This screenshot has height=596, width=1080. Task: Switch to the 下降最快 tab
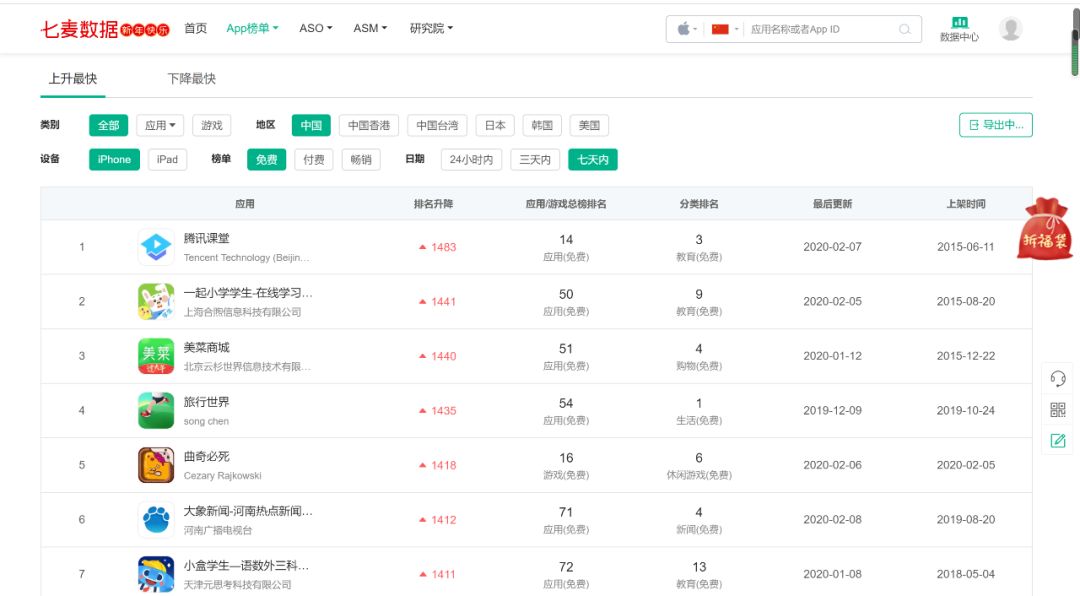191,78
